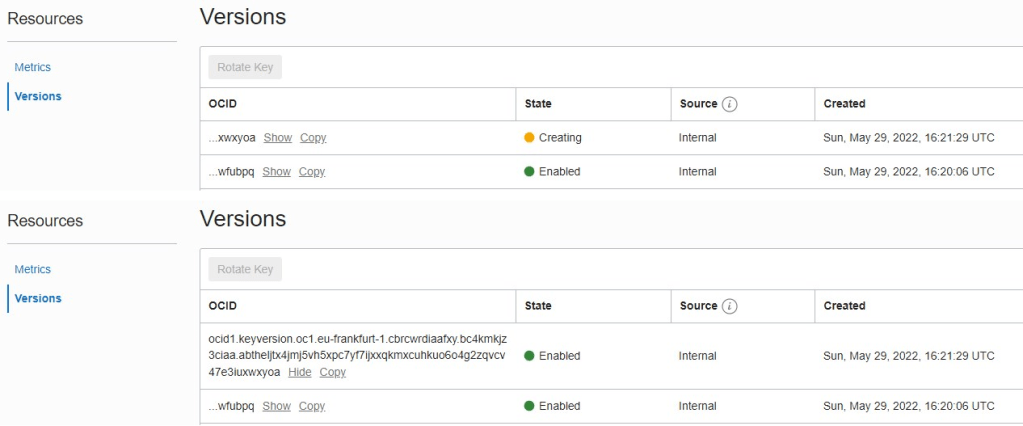Open Metrics in the upper Resources sidebar

(33, 67)
